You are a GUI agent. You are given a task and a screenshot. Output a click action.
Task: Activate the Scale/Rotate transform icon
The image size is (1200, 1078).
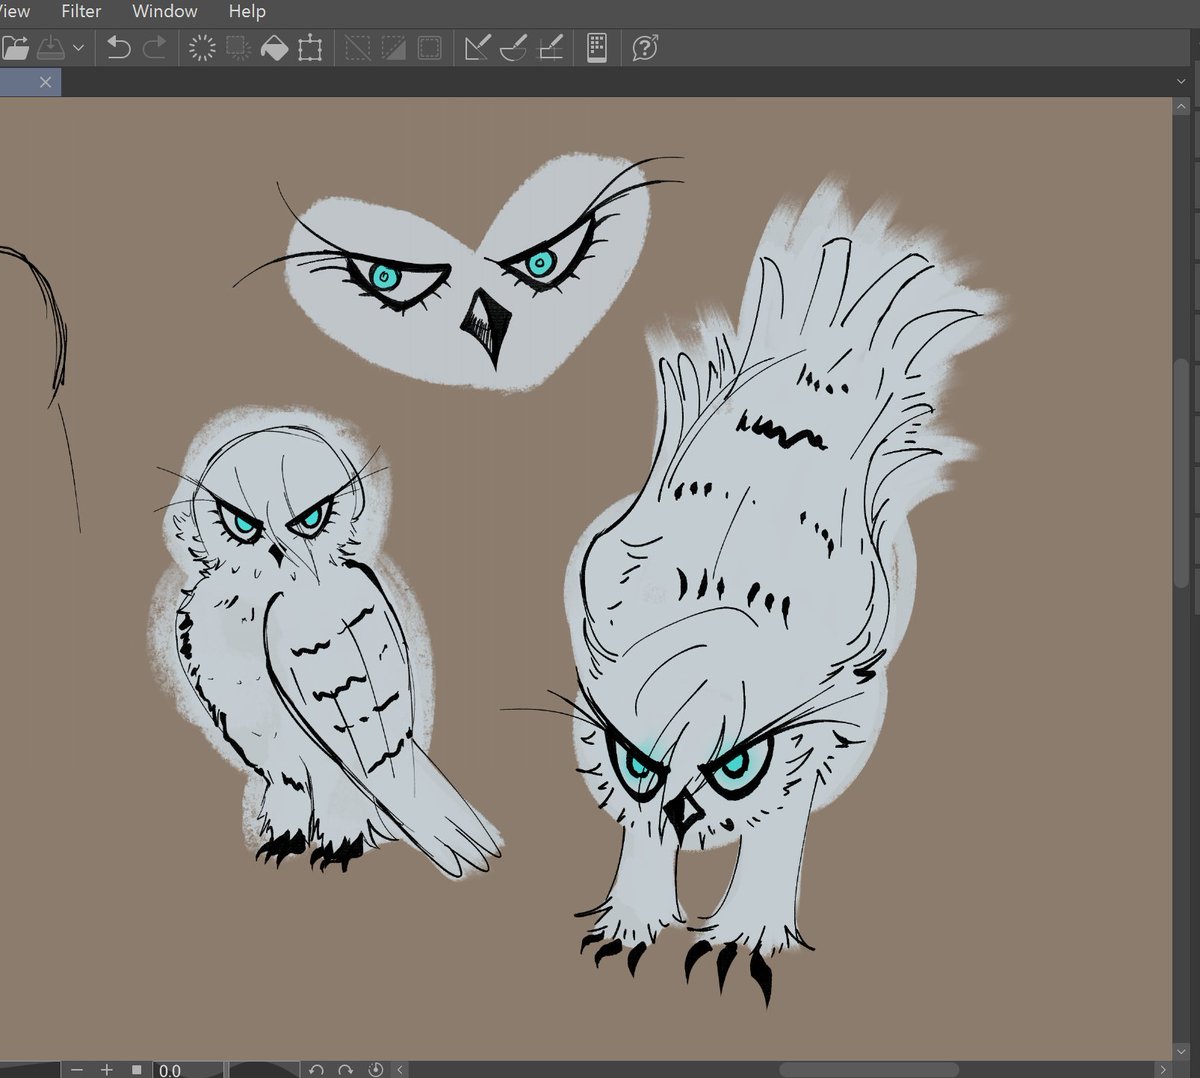coord(310,47)
